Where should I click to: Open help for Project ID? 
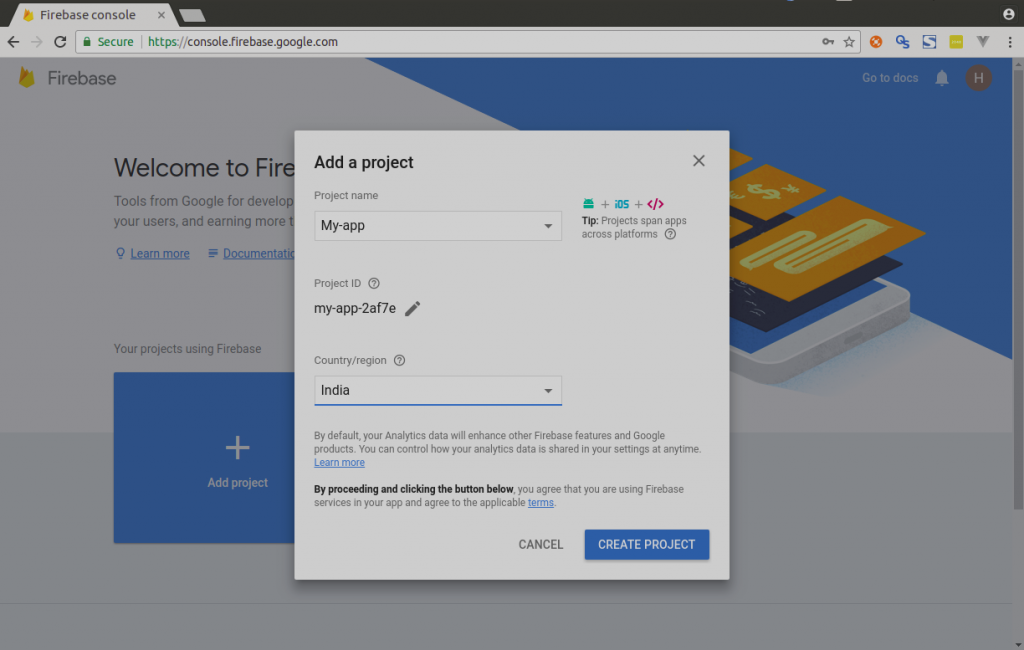tap(374, 284)
